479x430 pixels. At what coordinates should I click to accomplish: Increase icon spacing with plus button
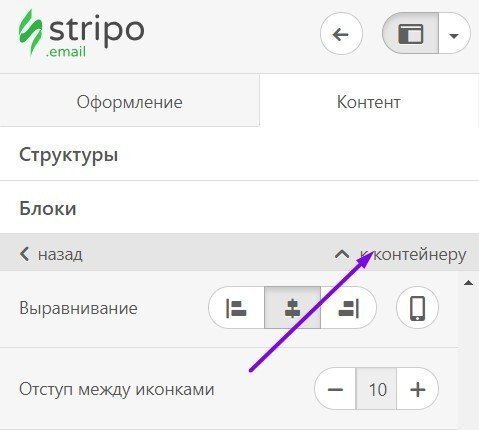418,389
